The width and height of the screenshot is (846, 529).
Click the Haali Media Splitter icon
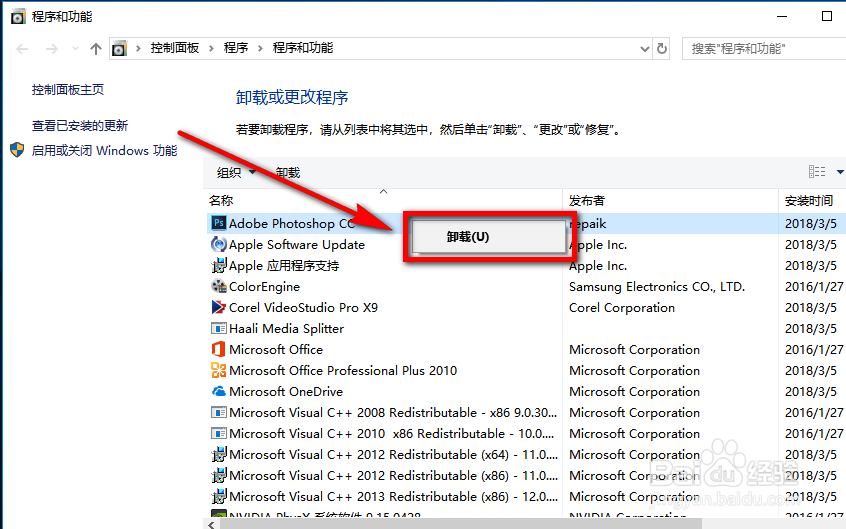pos(219,328)
